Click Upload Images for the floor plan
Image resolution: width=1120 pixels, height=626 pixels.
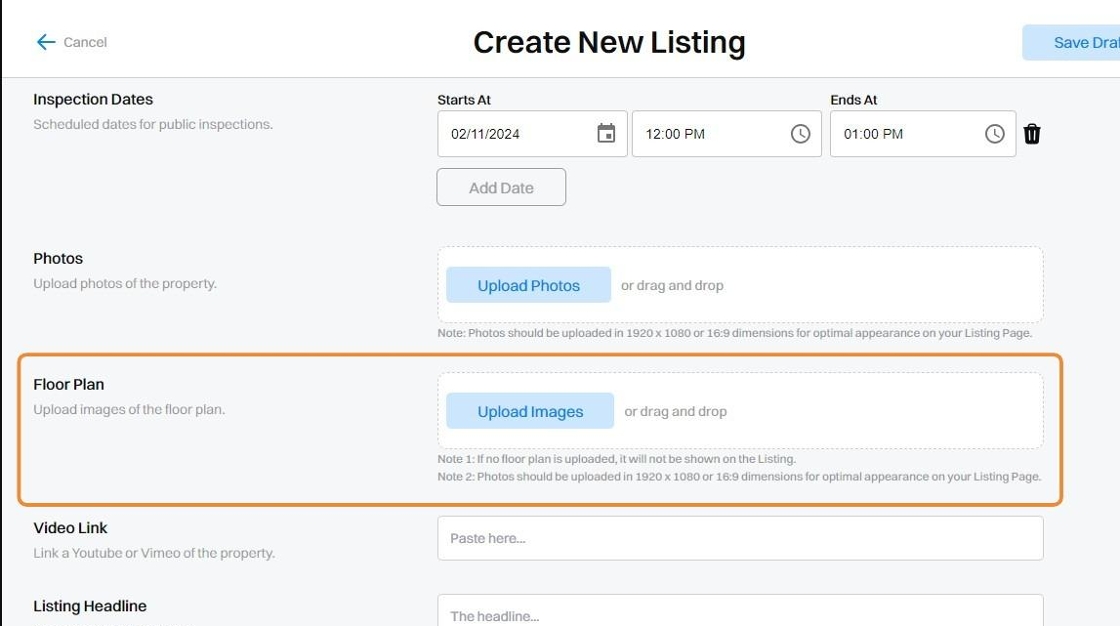530,411
